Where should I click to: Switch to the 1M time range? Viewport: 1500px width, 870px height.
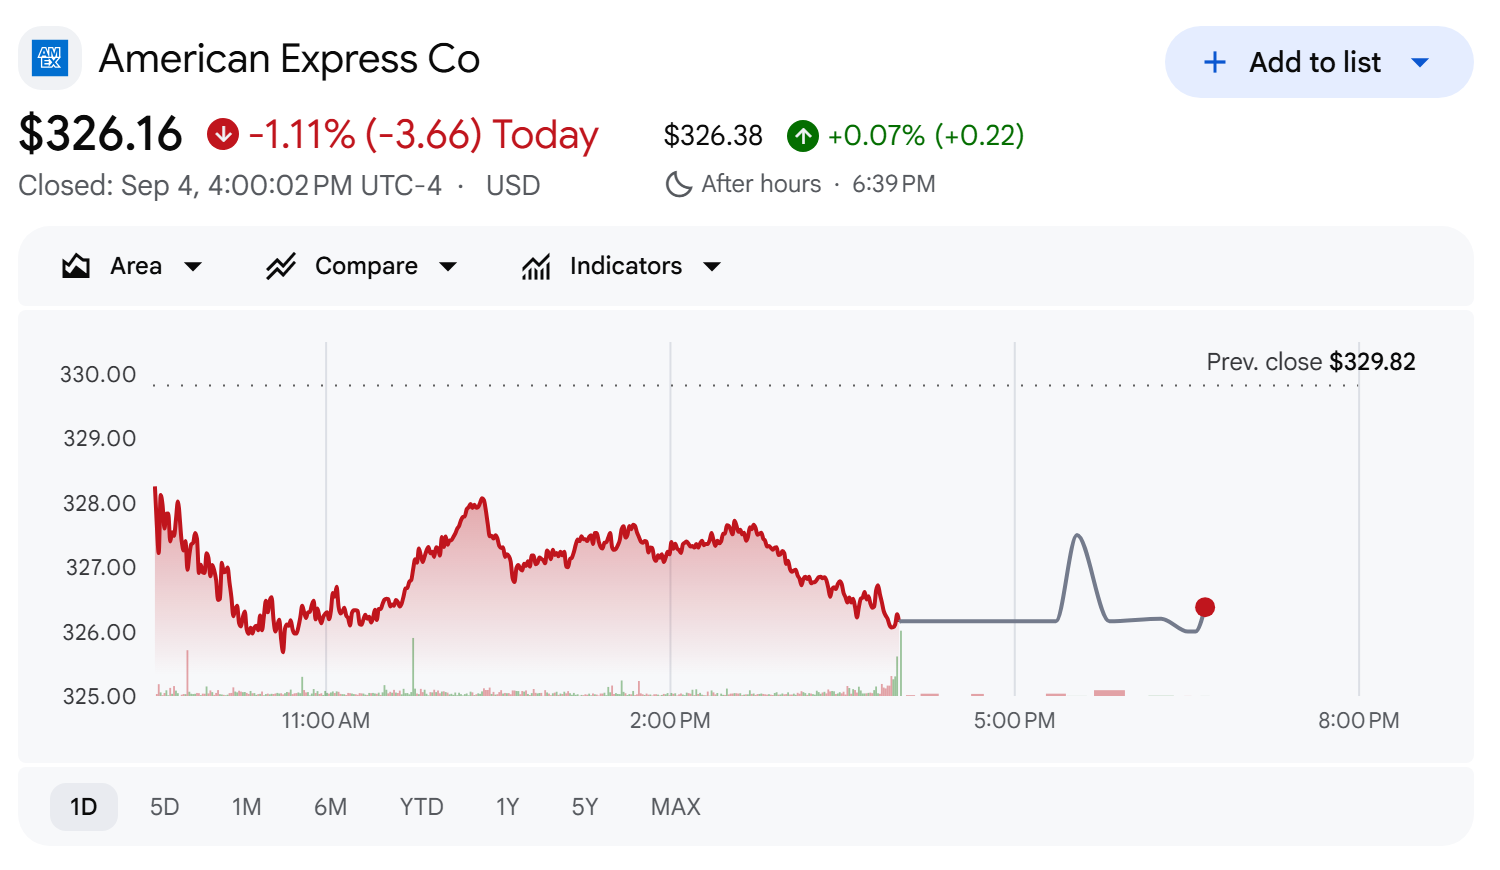(246, 807)
